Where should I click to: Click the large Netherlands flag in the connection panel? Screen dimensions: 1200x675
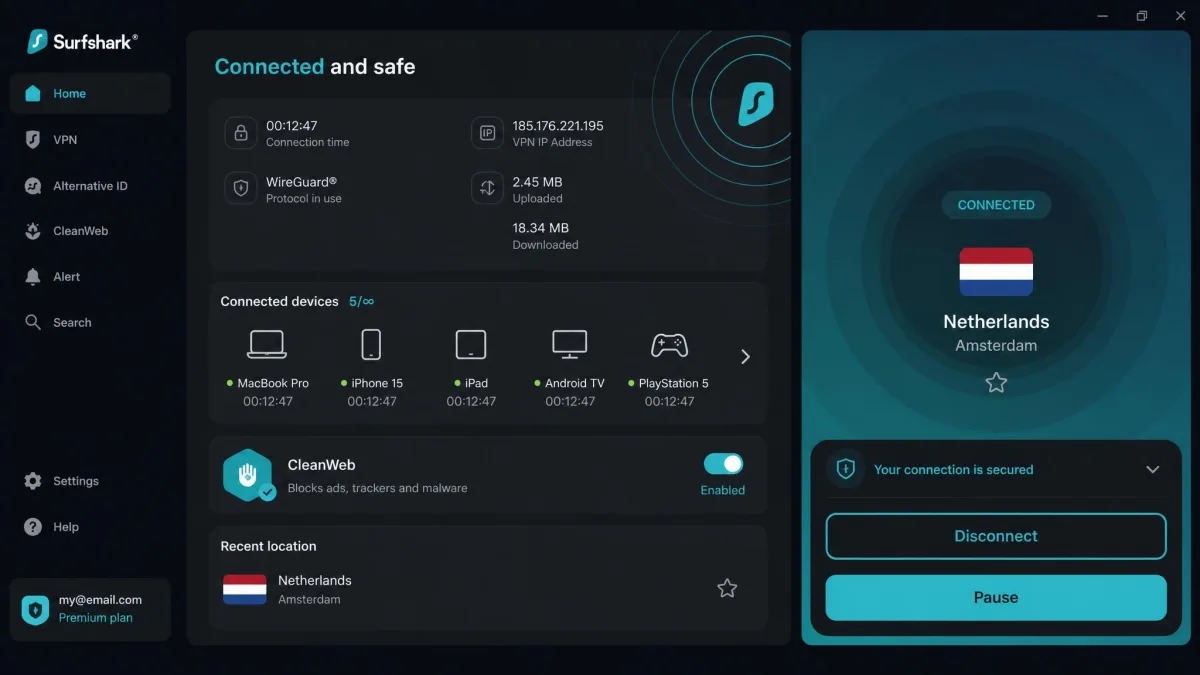[996, 272]
